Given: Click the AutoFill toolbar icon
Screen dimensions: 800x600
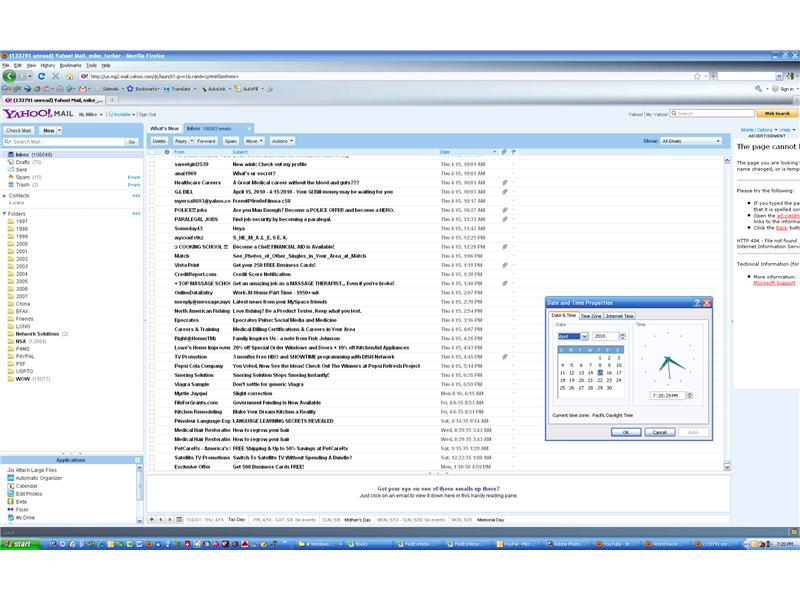Looking at the screenshot, I should (237, 89).
